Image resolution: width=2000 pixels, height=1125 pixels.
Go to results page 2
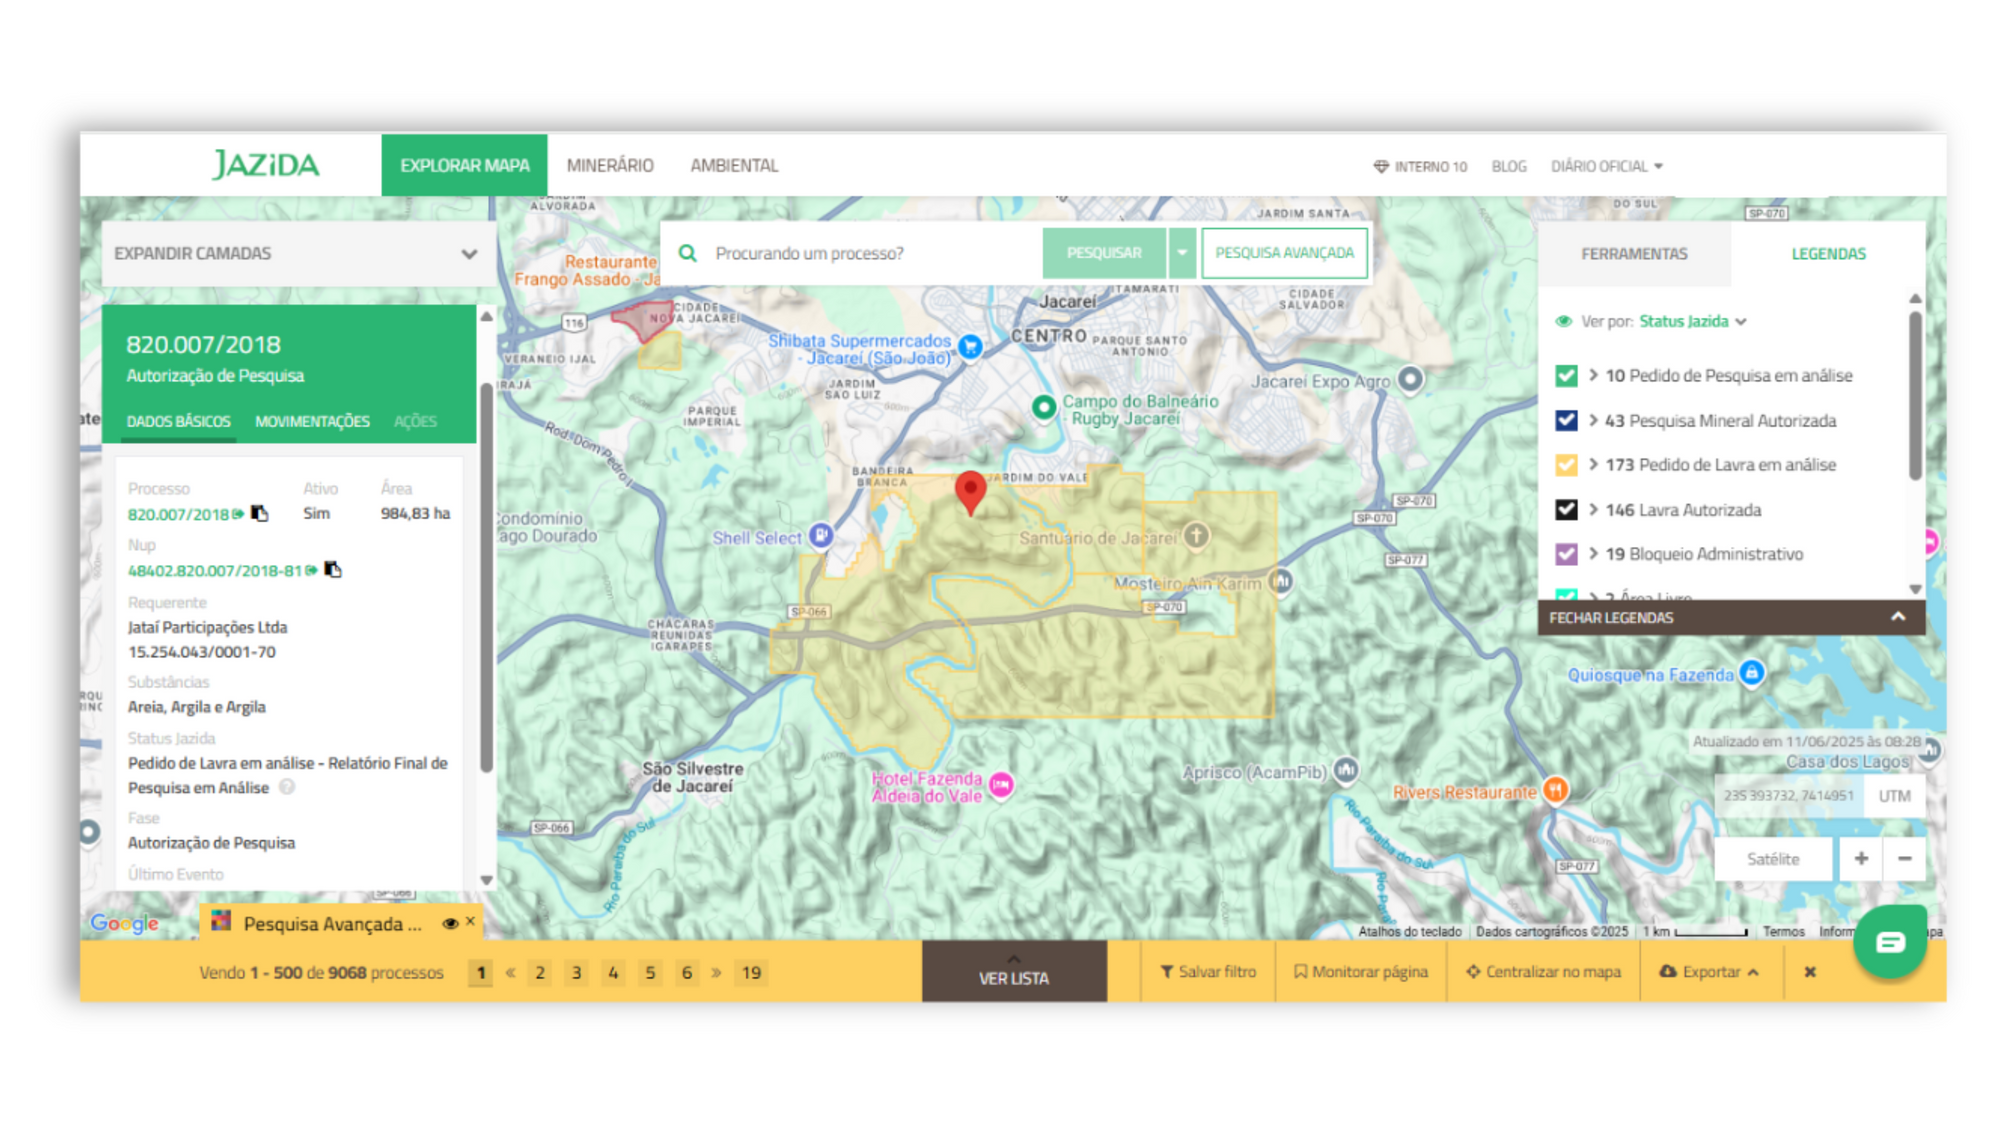(540, 972)
